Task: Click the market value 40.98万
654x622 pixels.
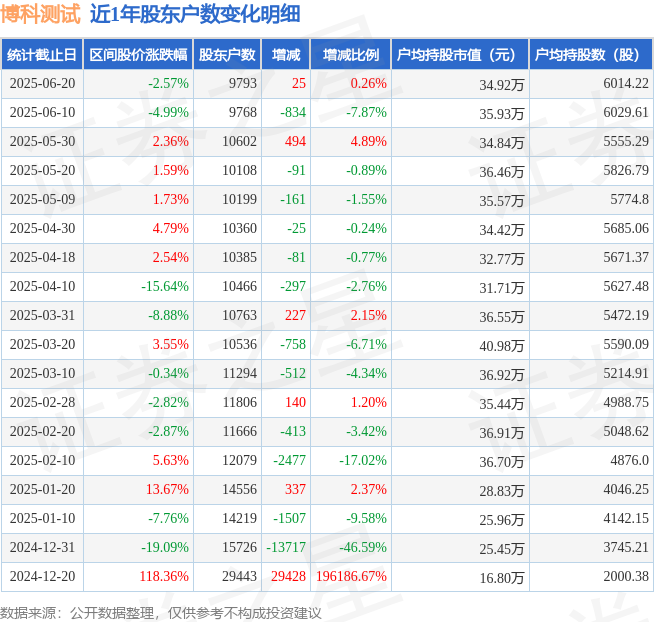Action: point(502,346)
